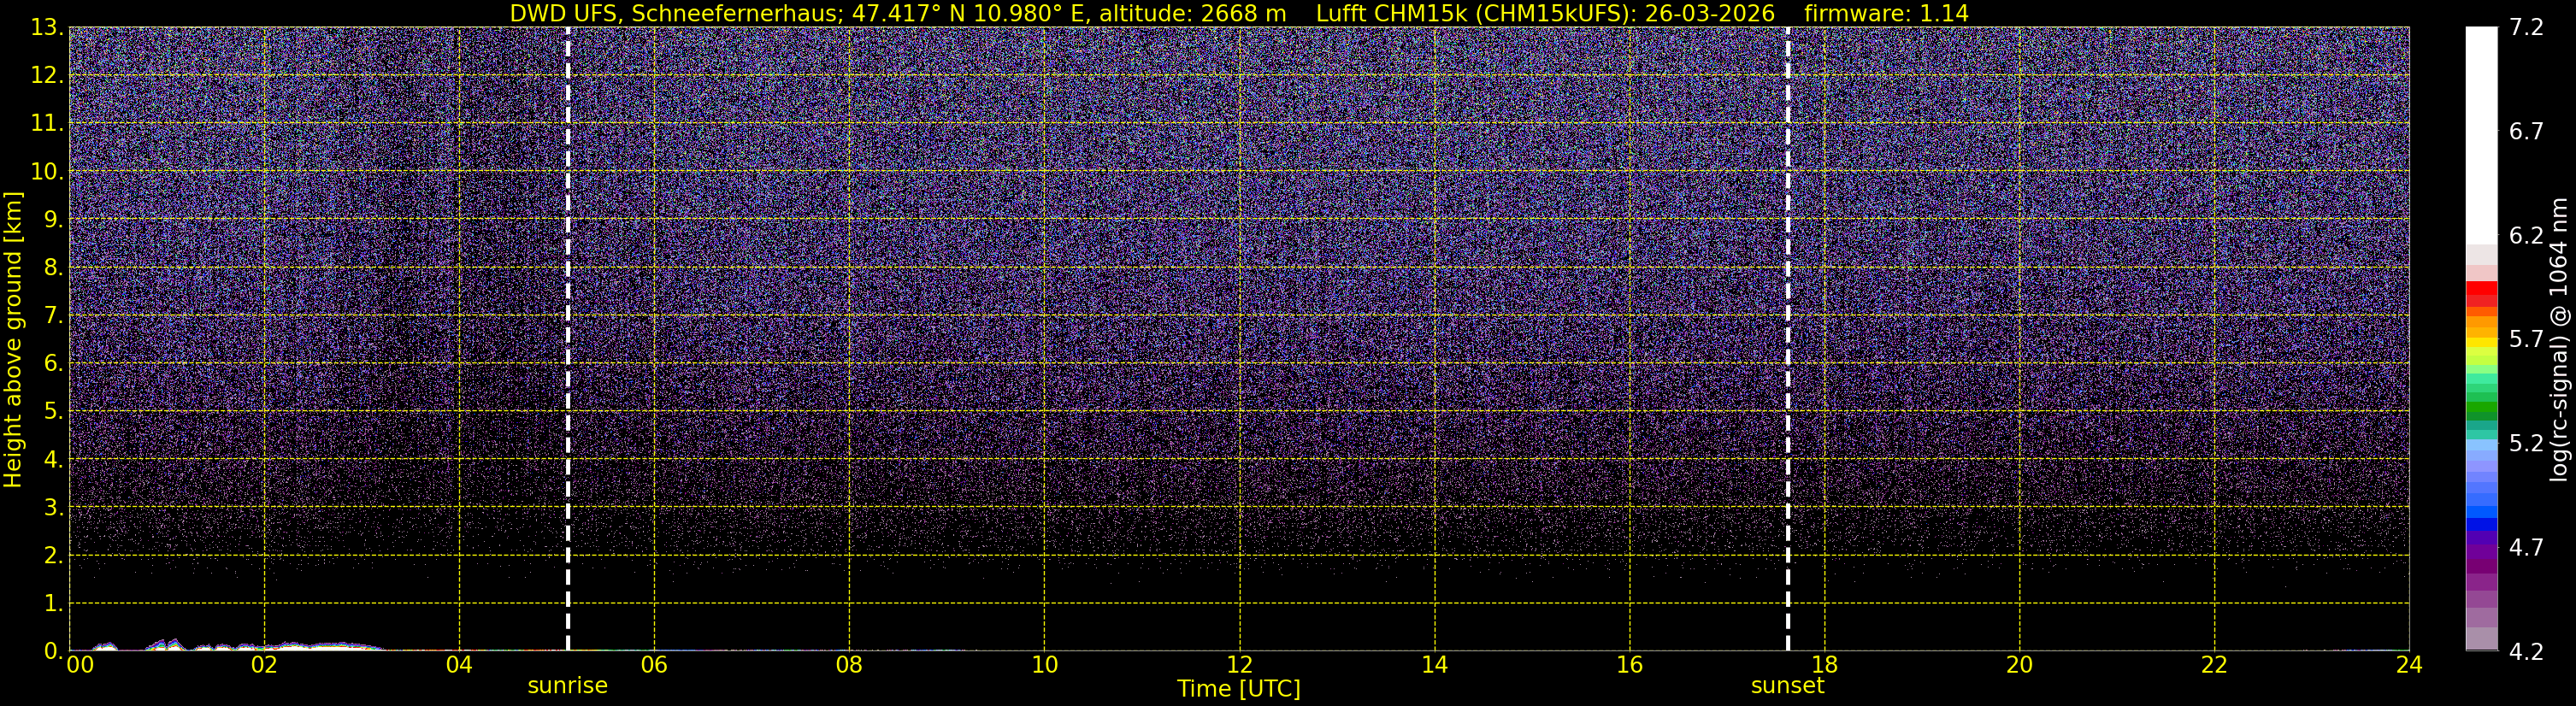Screen dimensions: 2576x706
Task: Click the 10 km height tick label
Action: coord(47,172)
